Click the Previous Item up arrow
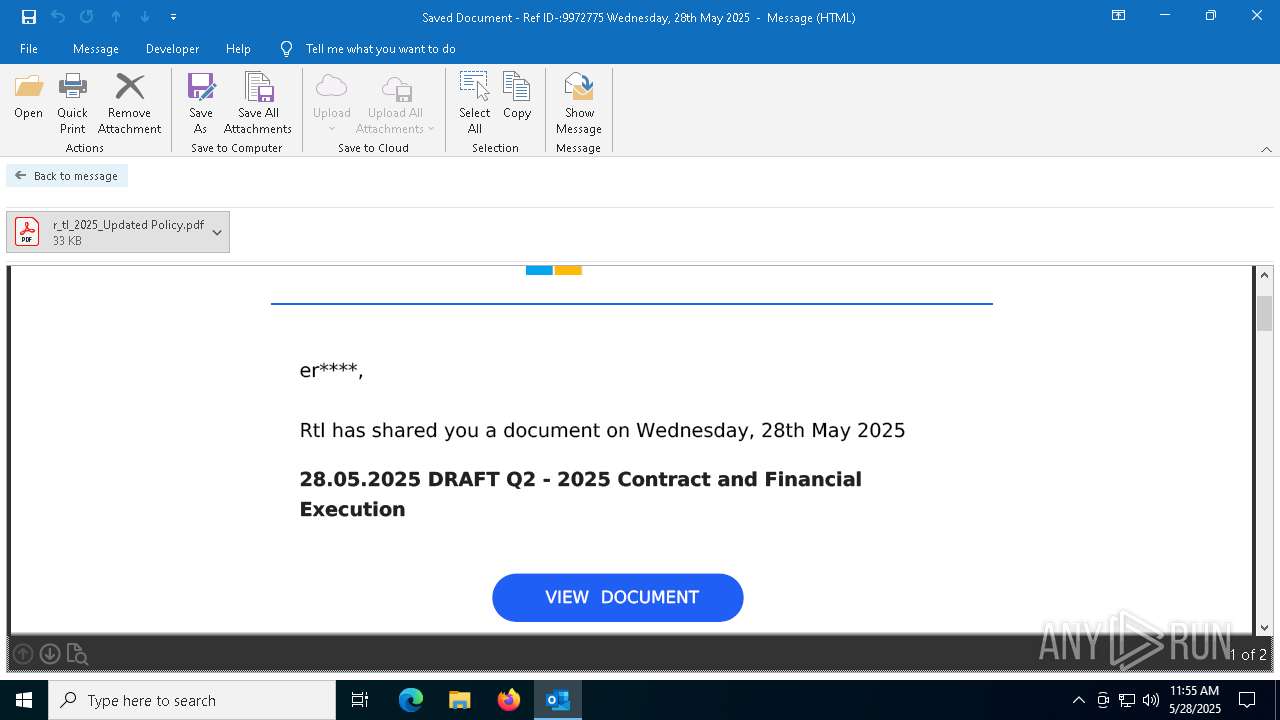1280x720 pixels. 116,17
